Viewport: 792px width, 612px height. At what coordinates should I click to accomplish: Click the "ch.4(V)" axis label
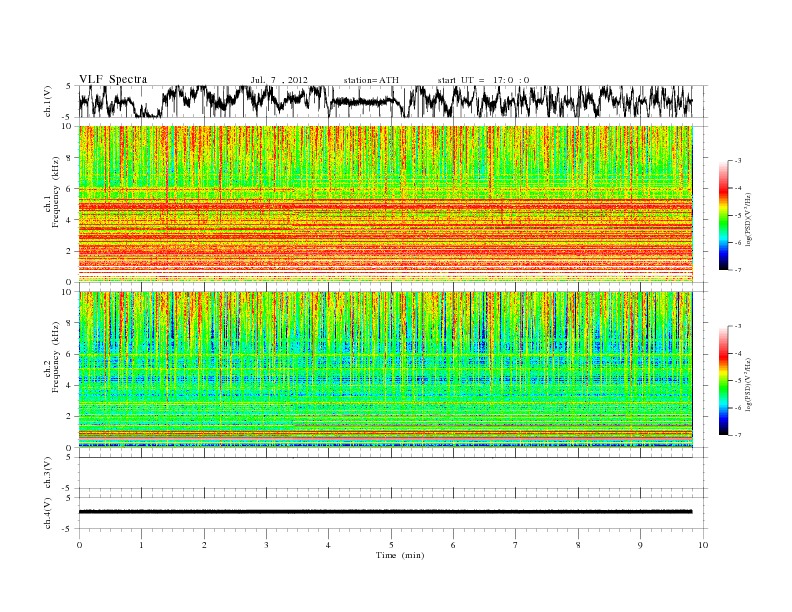[48, 513]
